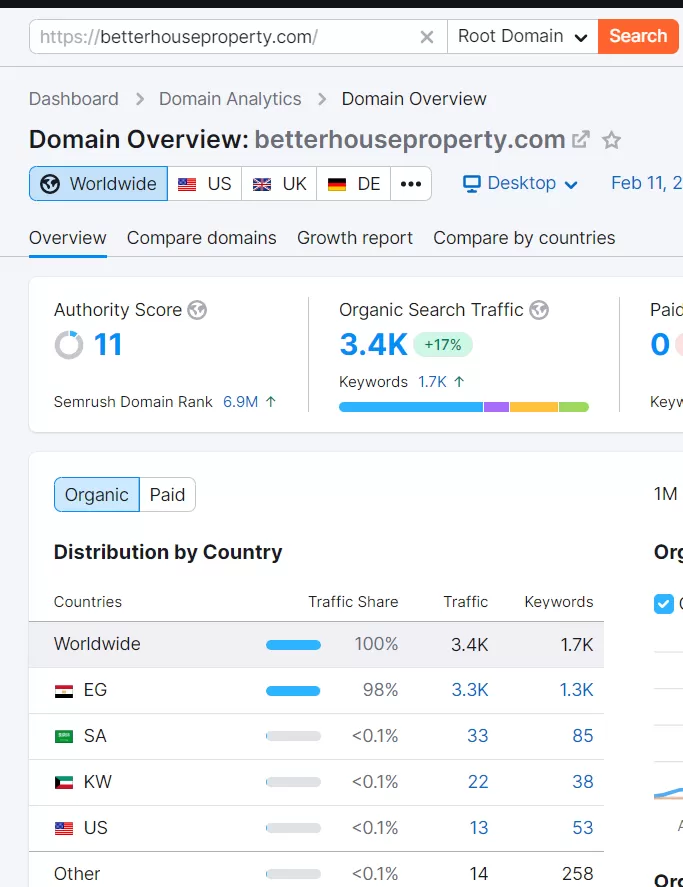Star the domain as favorite
The width and height of the screenshot is (683, 887).
611,140
